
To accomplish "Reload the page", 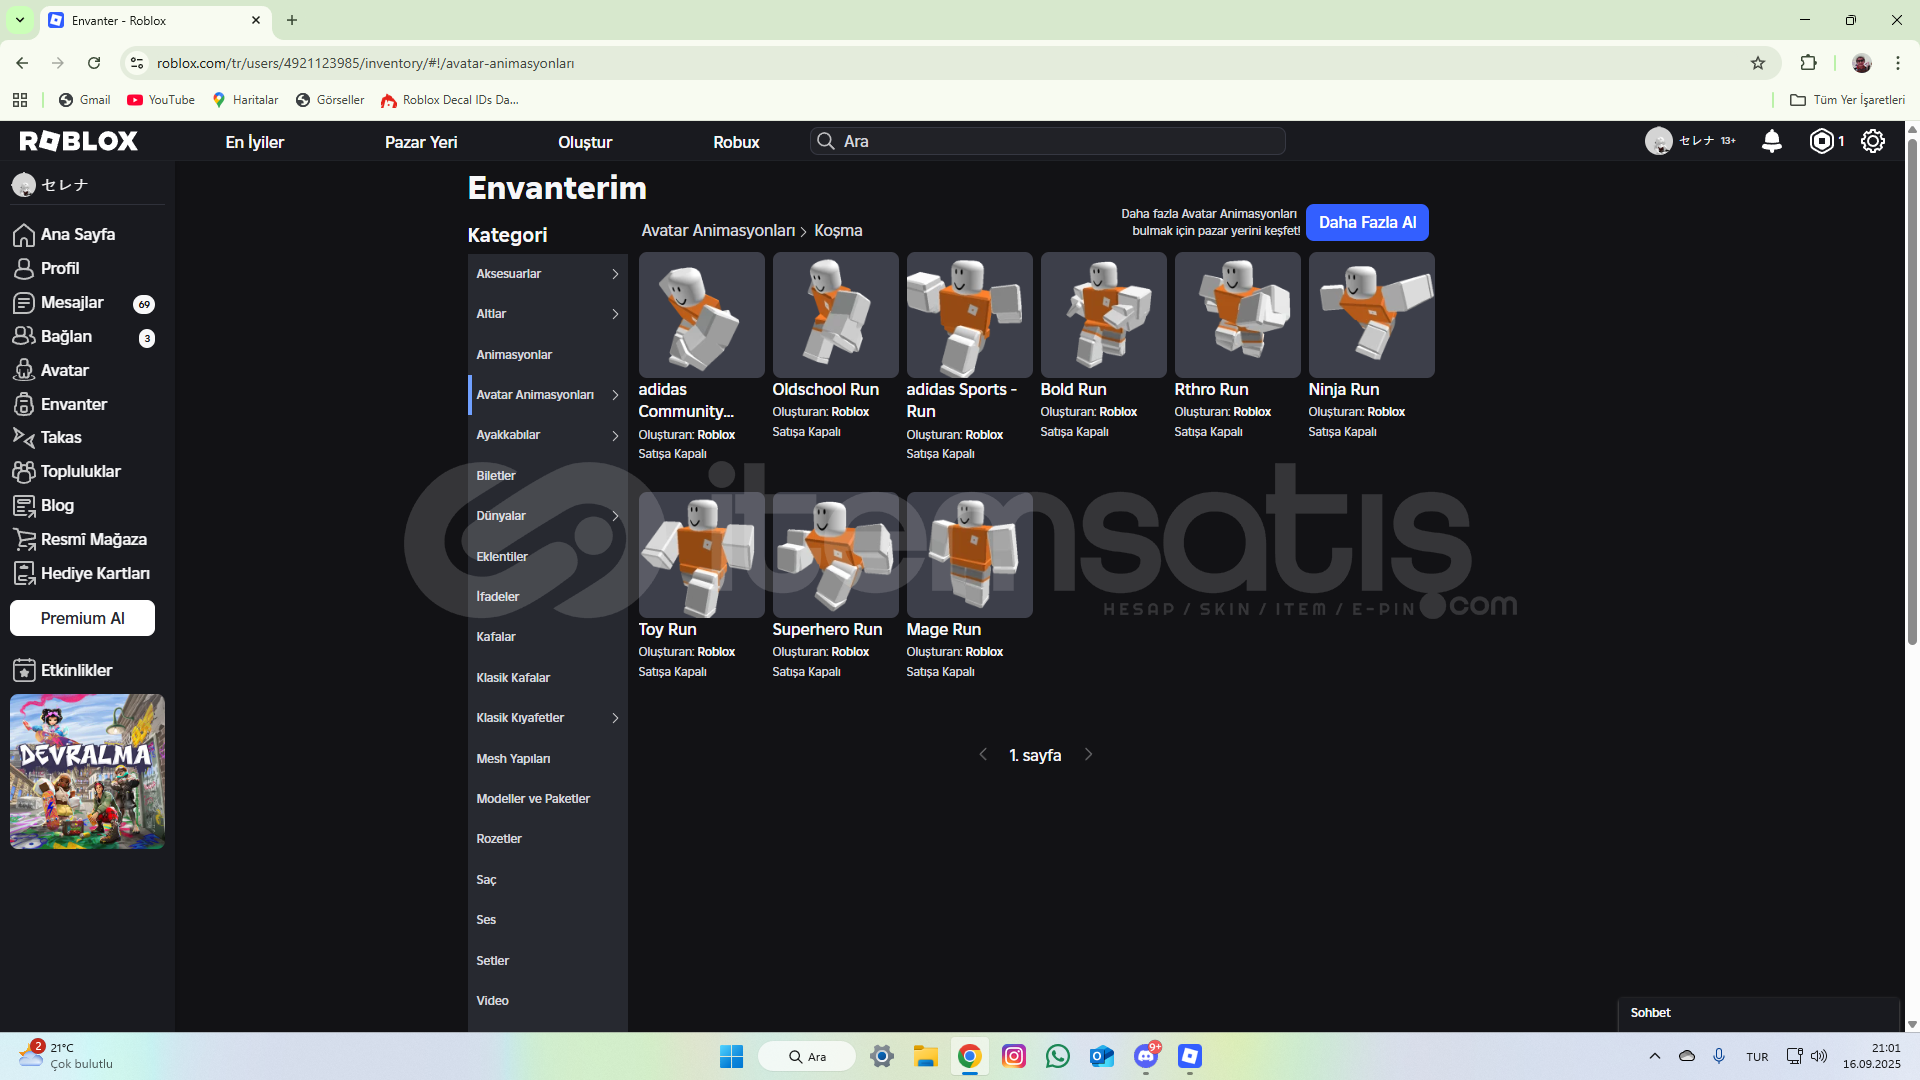I will 94,63.
